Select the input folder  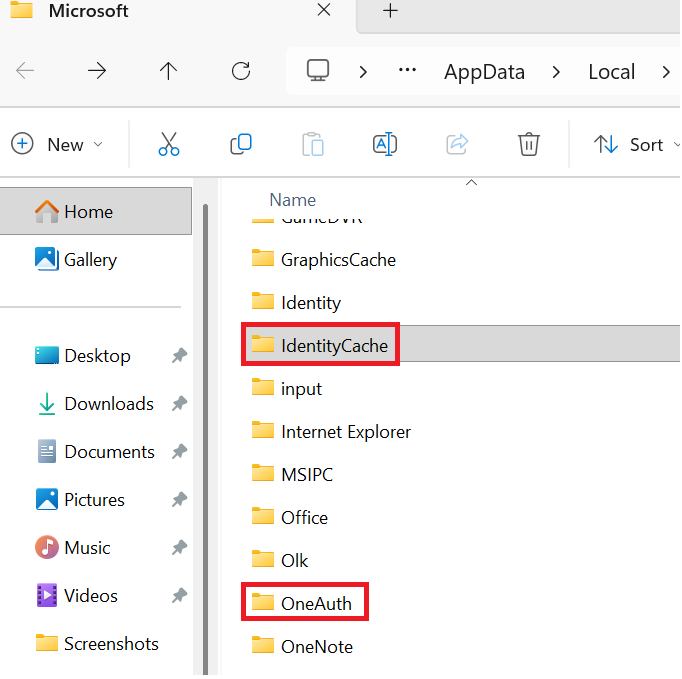(287, 388)
